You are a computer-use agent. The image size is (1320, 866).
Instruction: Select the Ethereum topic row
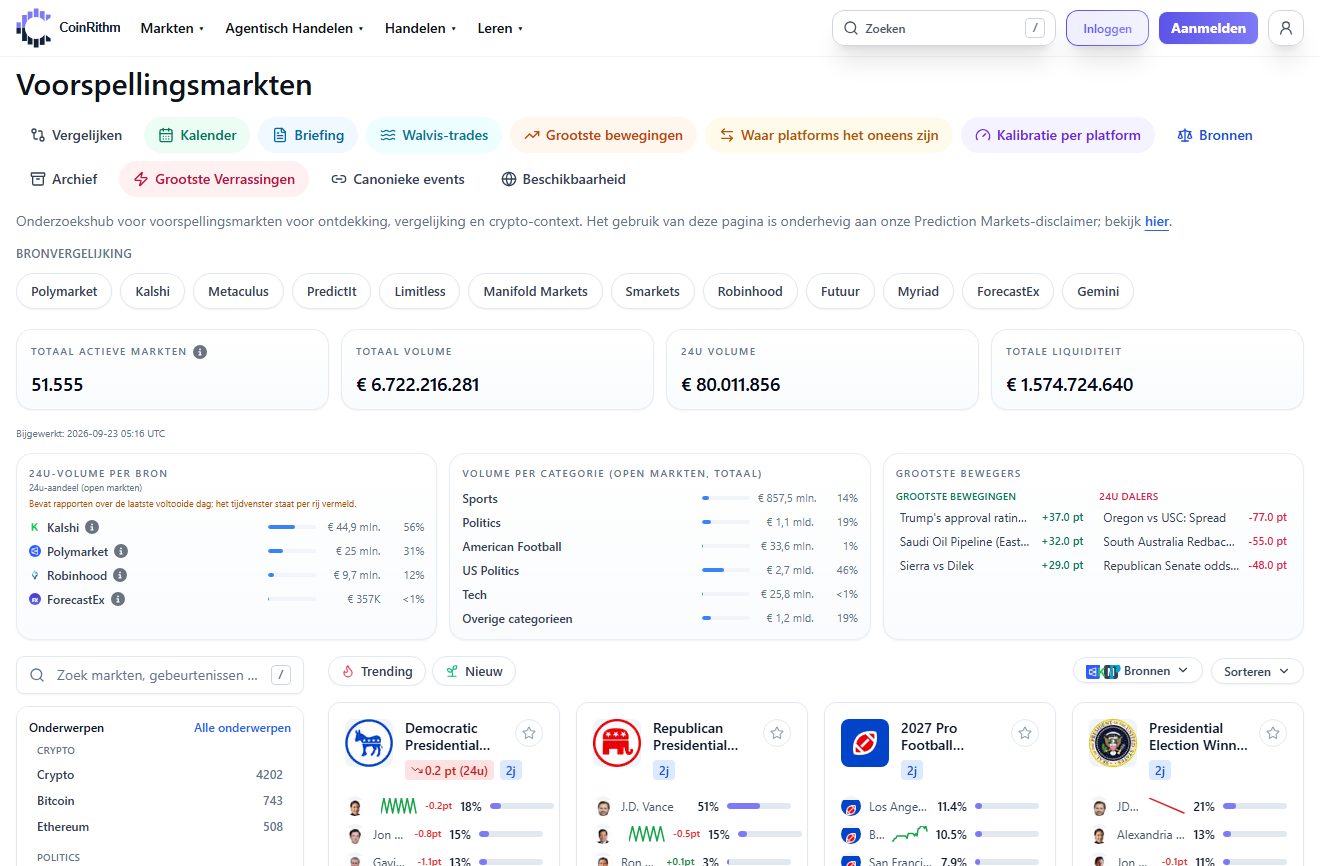point(160,827)
